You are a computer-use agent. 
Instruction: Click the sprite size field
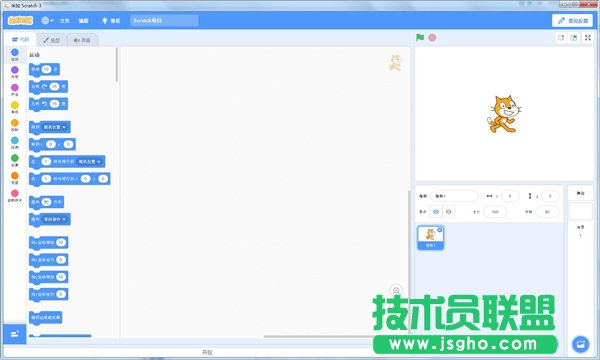(495, 212)
